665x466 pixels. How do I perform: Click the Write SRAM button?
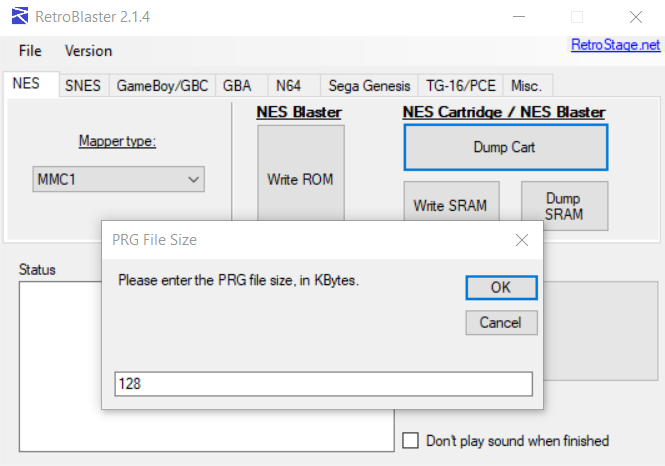(x=451, y=202)
